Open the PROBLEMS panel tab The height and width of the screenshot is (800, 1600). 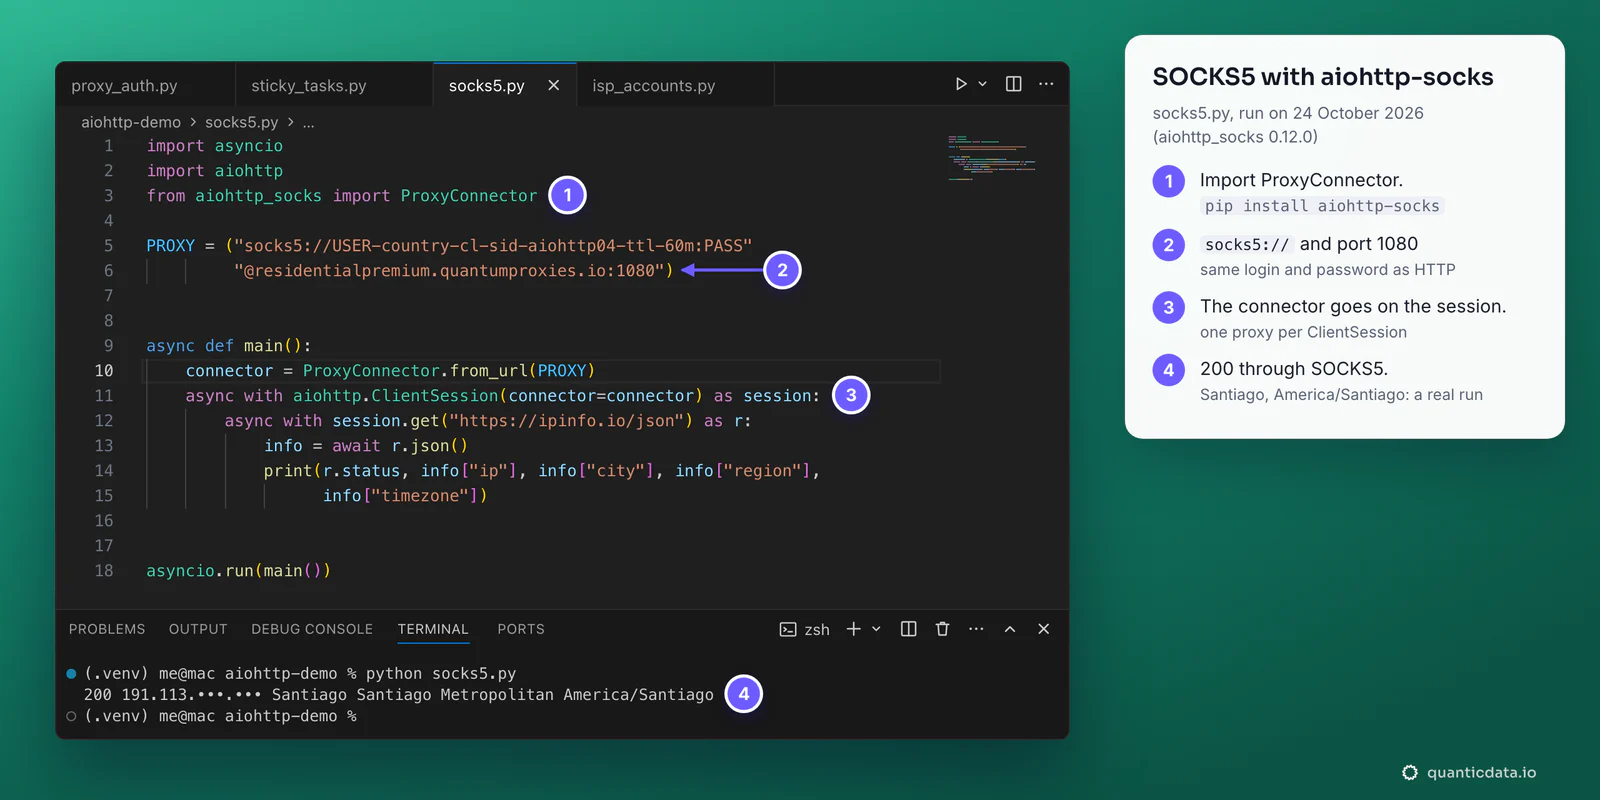tap(107, 629)
